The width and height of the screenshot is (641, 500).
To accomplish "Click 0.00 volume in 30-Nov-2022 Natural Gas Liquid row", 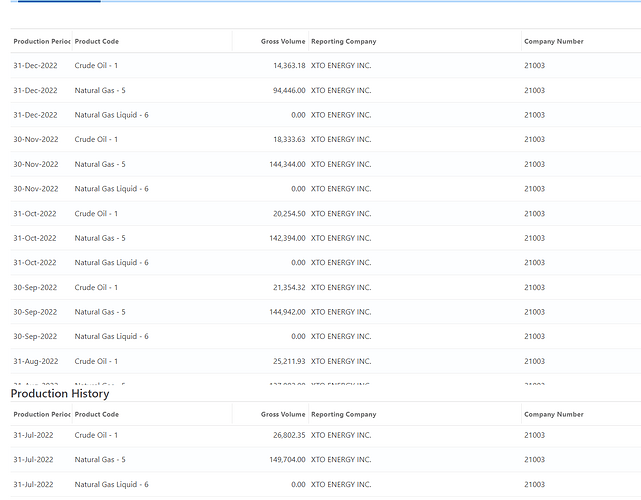I will tap(298, 189).
